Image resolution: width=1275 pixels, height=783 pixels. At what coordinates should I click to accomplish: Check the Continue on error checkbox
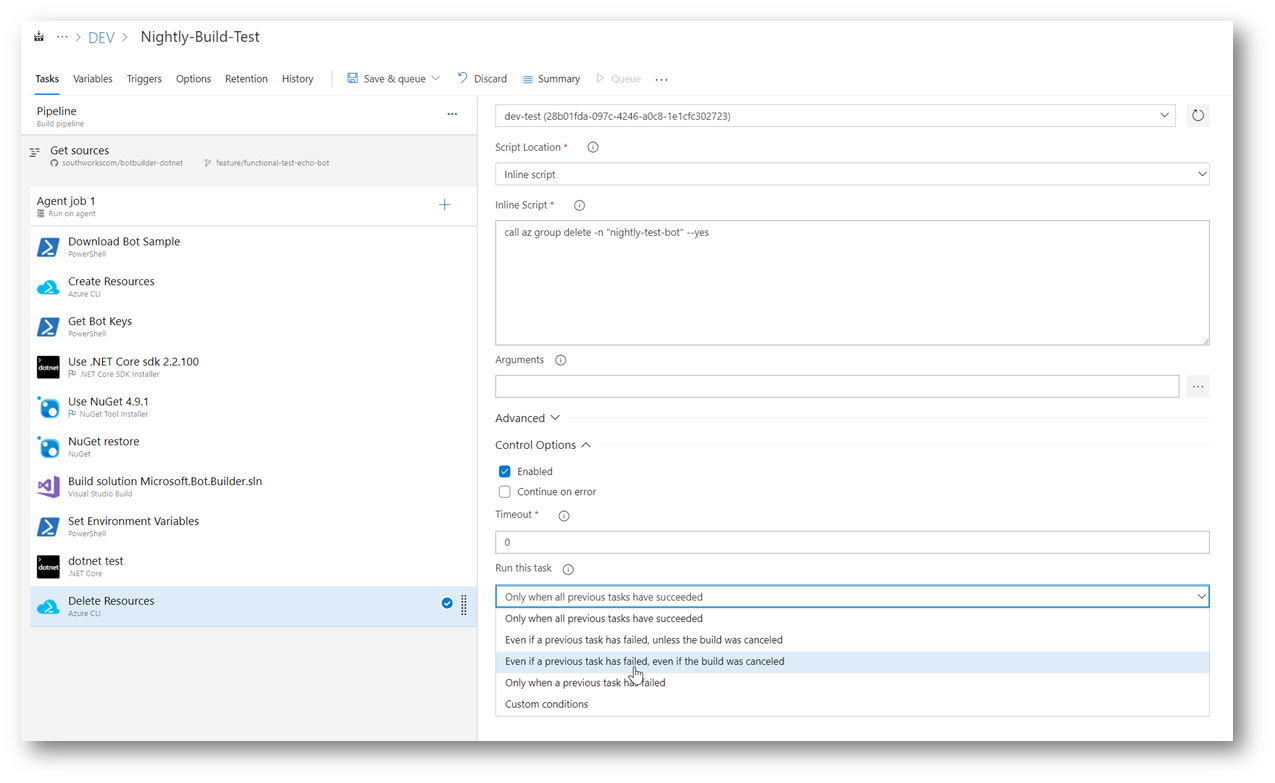point(504,491)
